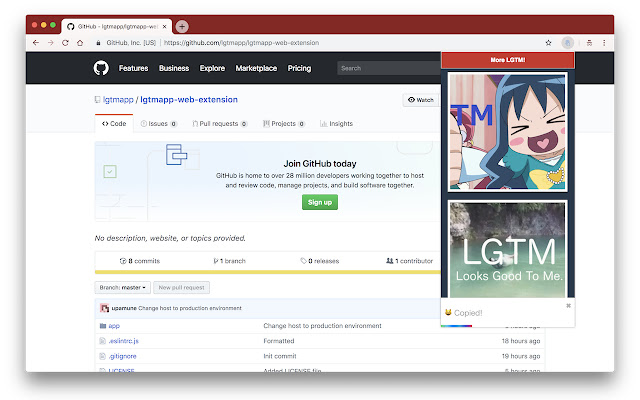The width and height of the screenshot is (640, 400).
Task: Go back with browser back arrow
Action: pos(36,42)
